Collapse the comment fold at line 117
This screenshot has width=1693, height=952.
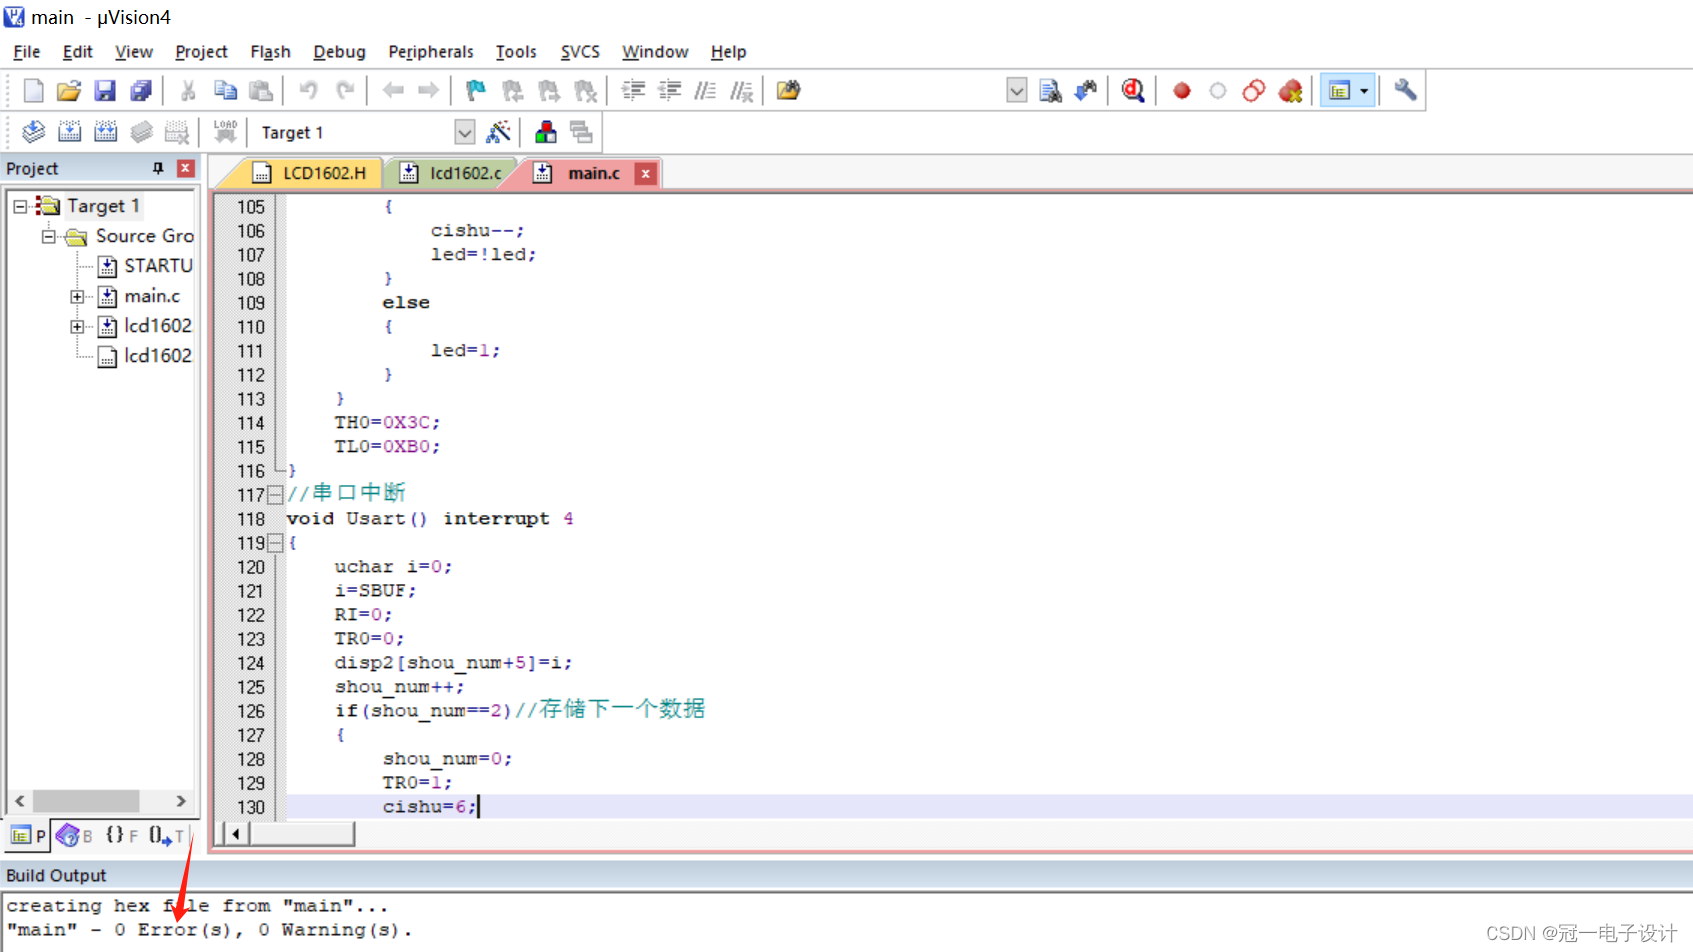(x=275, y=495)
